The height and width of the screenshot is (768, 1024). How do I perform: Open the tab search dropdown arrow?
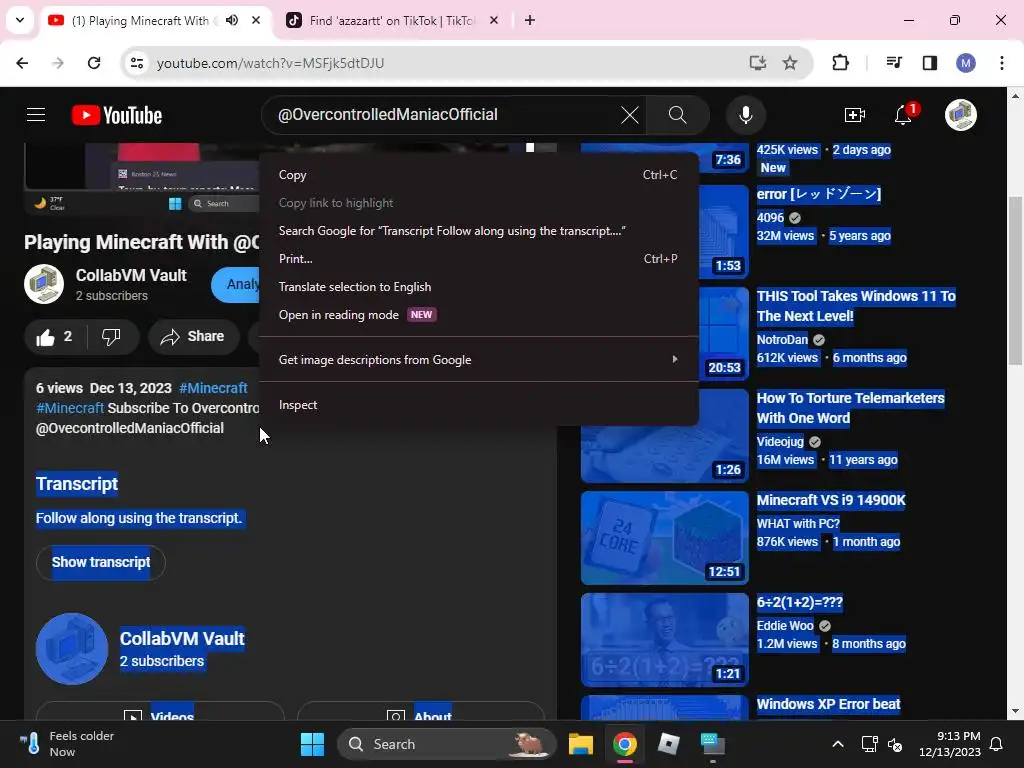(x=20, y=20)
